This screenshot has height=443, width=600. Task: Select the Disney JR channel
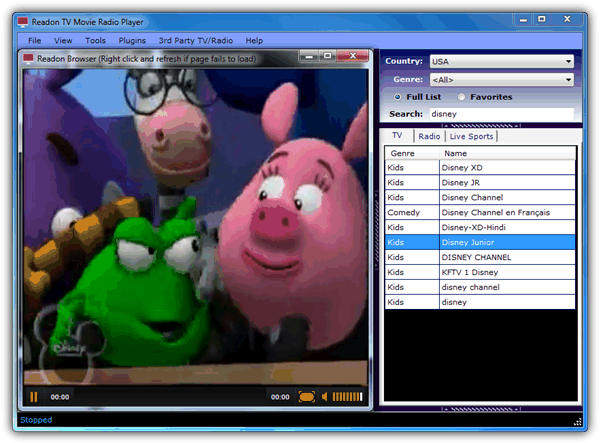point(480,182)
